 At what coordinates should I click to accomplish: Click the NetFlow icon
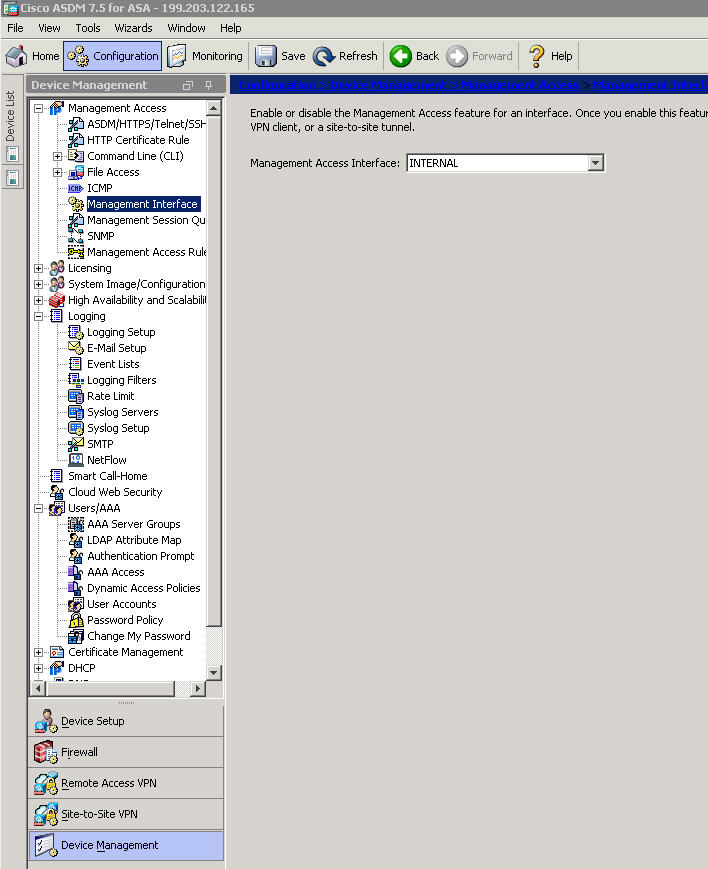tap(75, 460)
